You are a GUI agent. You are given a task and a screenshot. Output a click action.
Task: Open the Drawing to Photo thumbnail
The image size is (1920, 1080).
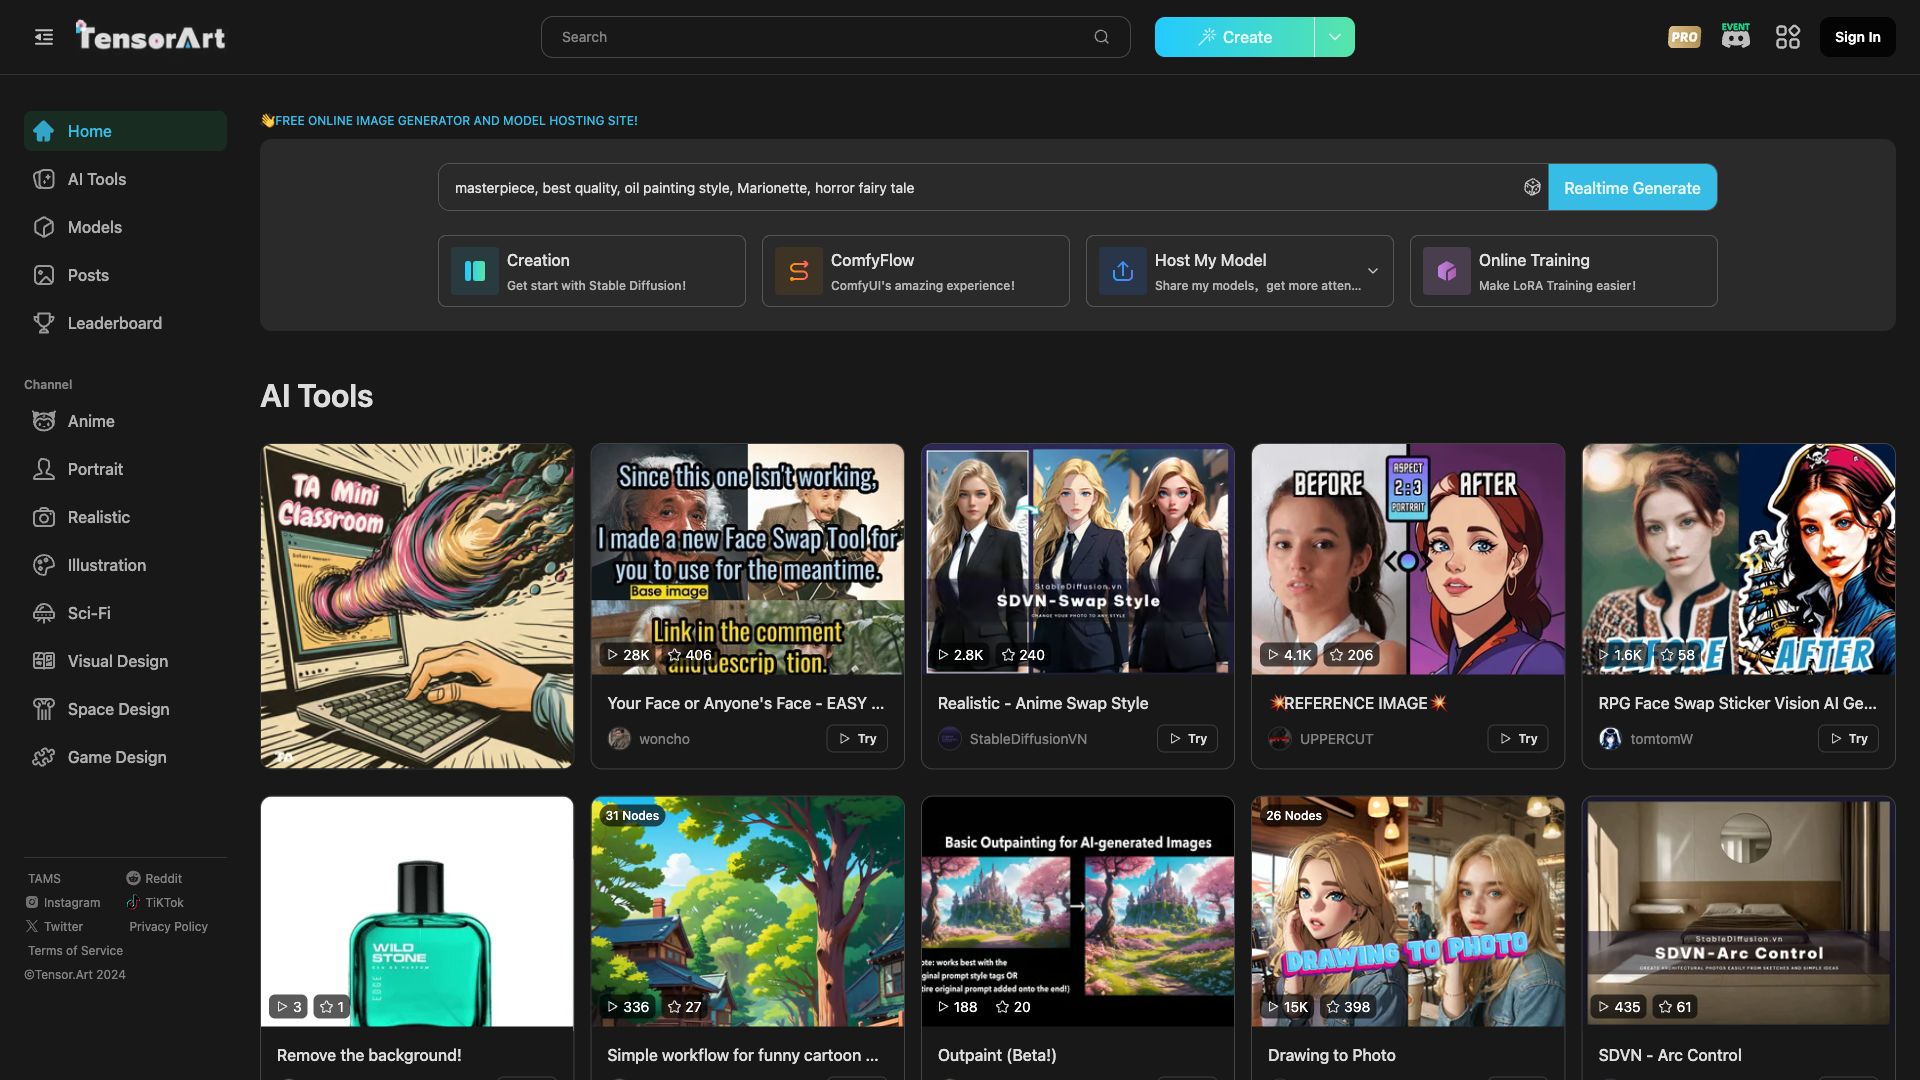[1406, 911]
